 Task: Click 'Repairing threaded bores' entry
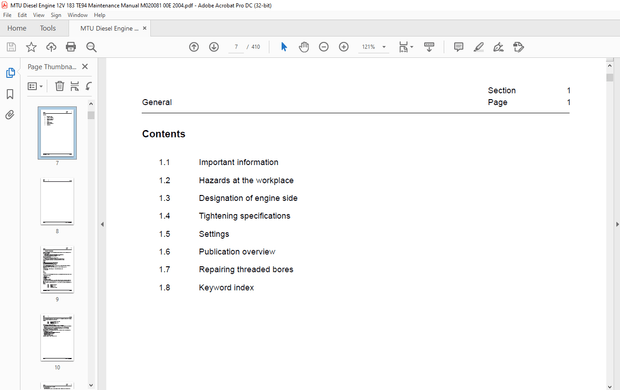[246, 269]
